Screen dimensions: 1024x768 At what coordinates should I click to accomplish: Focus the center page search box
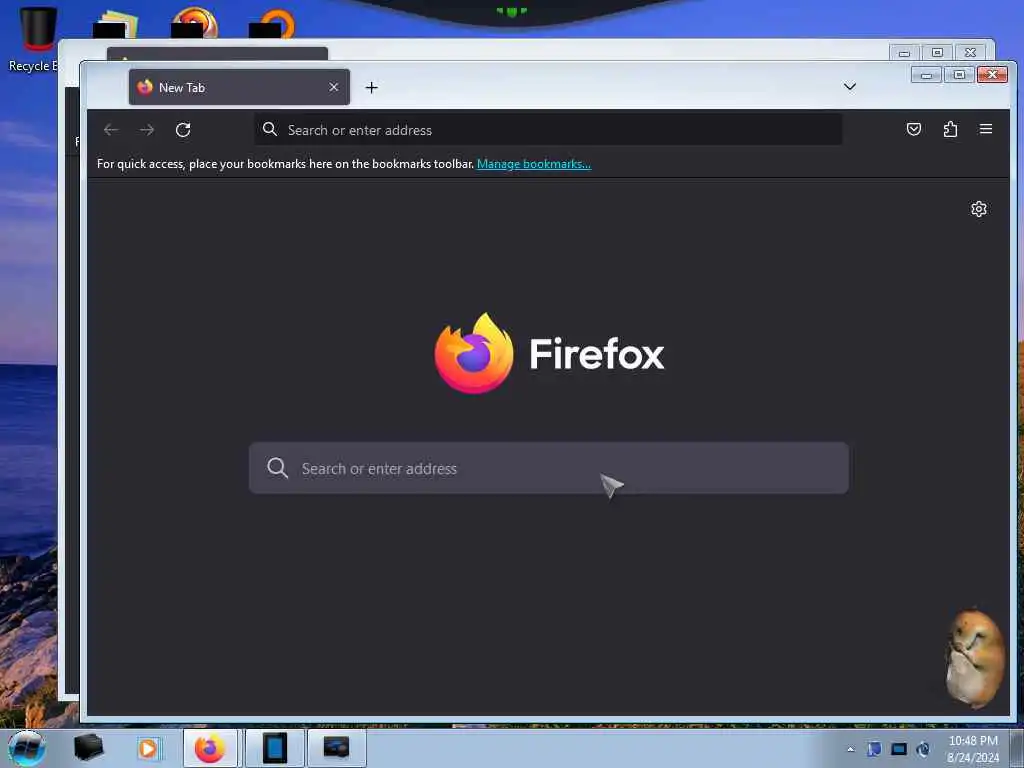point(549,468)
